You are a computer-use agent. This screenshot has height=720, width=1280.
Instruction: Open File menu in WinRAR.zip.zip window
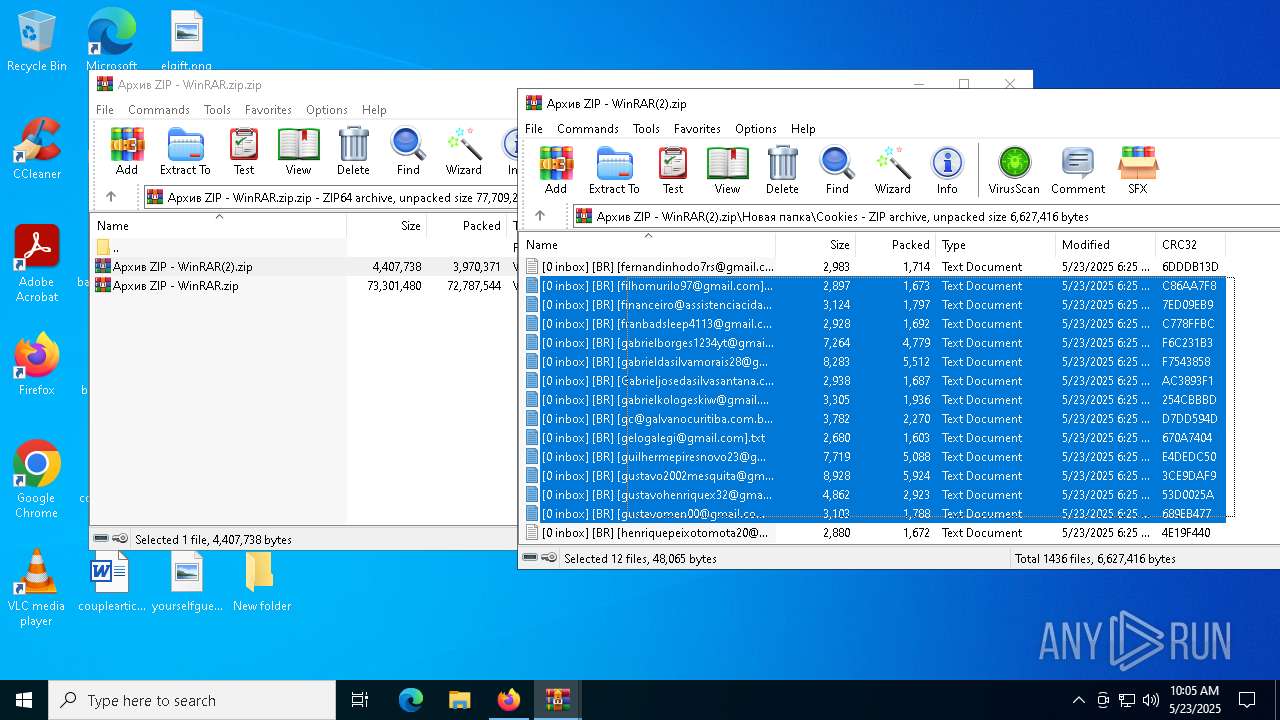(105, 110)
